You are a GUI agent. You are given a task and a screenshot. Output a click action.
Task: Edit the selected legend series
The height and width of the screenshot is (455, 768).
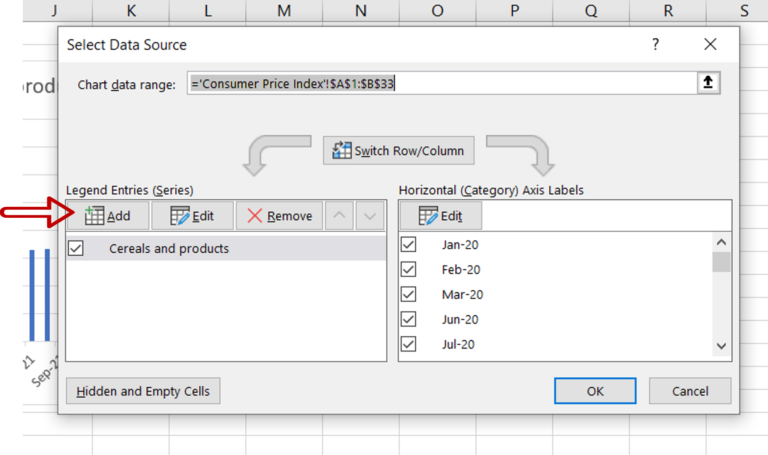[192, 216]
